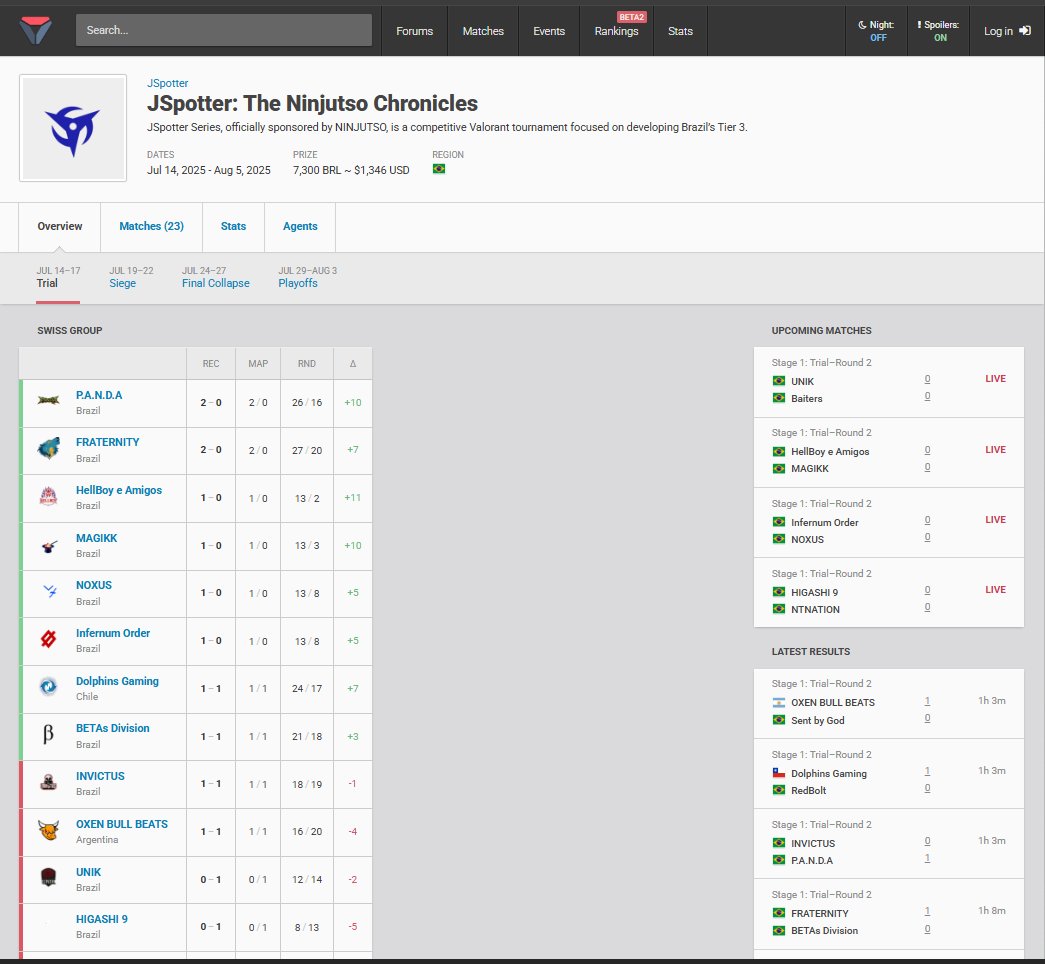1045x964 pixels.
Task: Open the Forums nav item
Action: coord(415,31)
